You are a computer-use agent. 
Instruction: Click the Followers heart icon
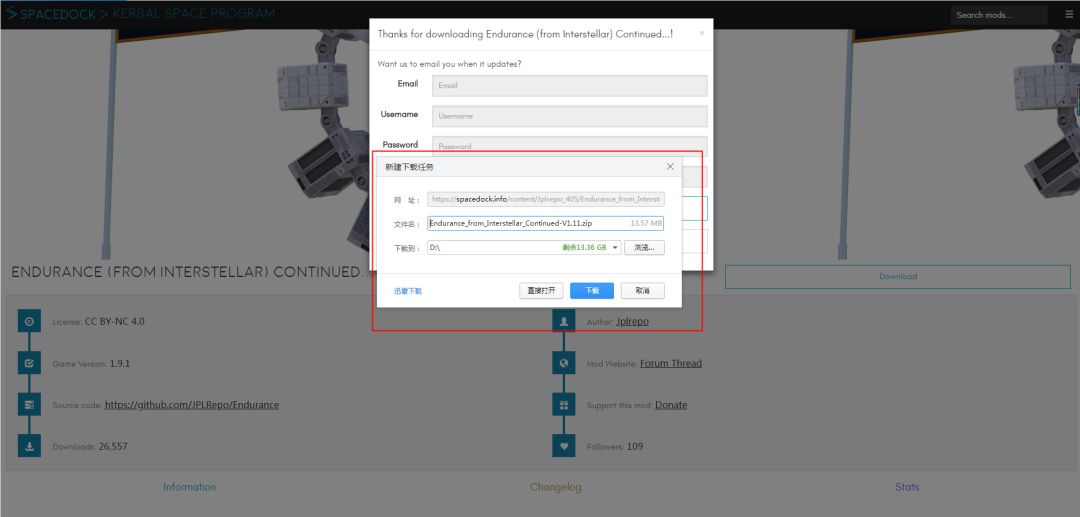pyautogui.click(x=563, y=446)
